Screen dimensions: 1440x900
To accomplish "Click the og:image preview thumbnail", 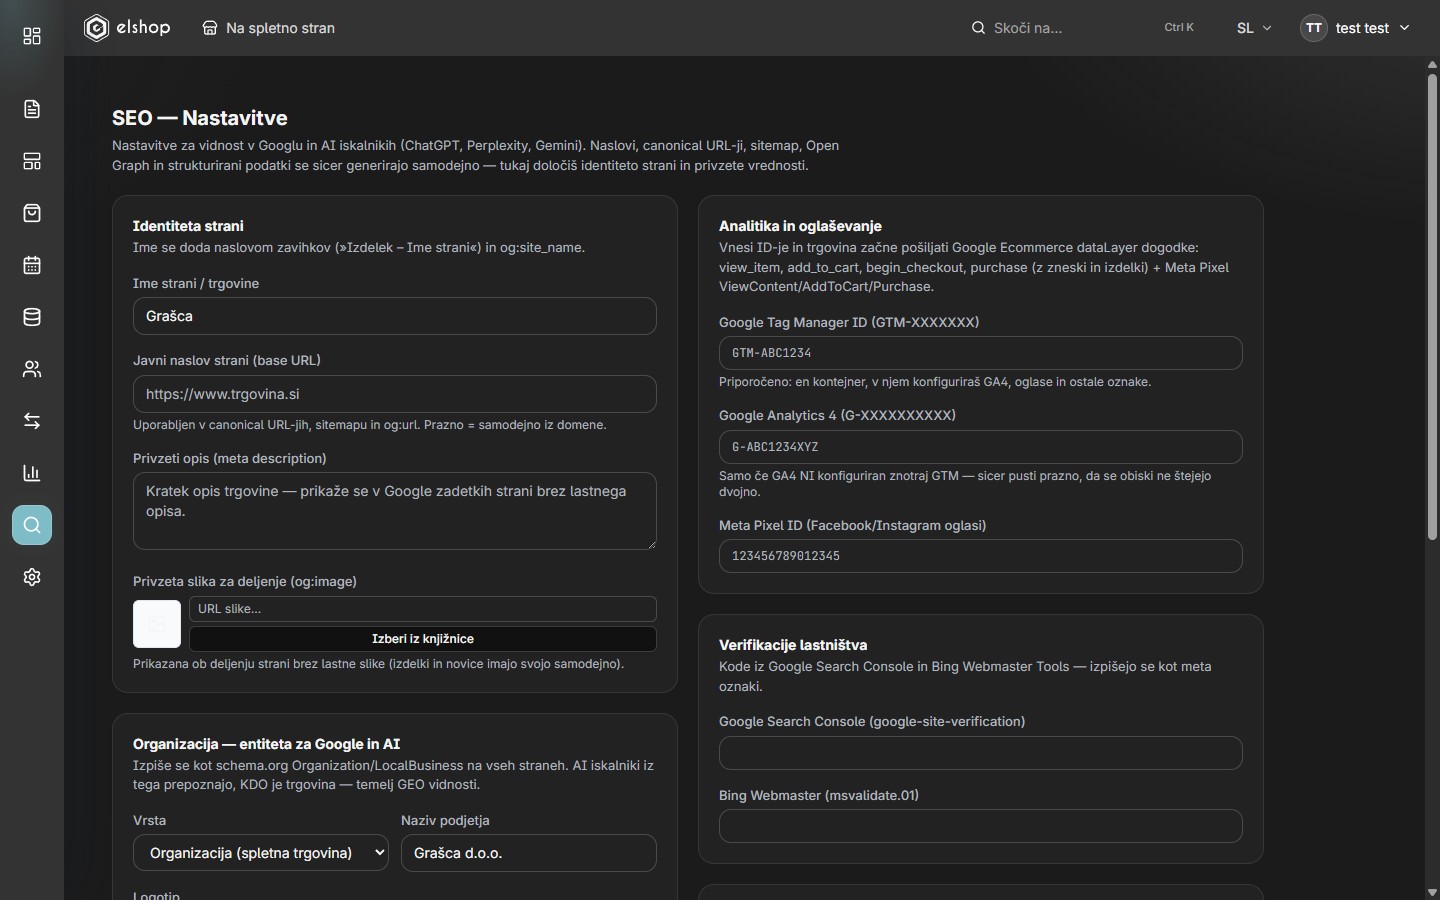I will coord(157,624).
